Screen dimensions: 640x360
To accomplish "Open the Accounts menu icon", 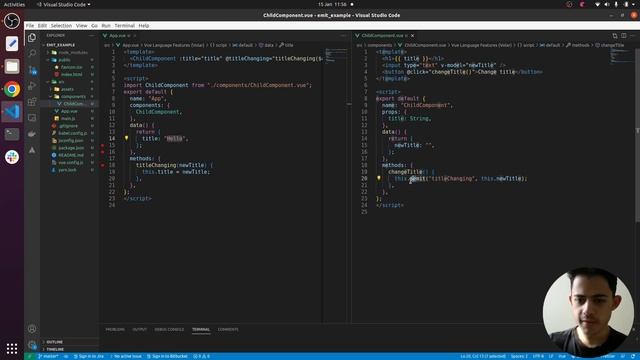I will coord(32,329).
